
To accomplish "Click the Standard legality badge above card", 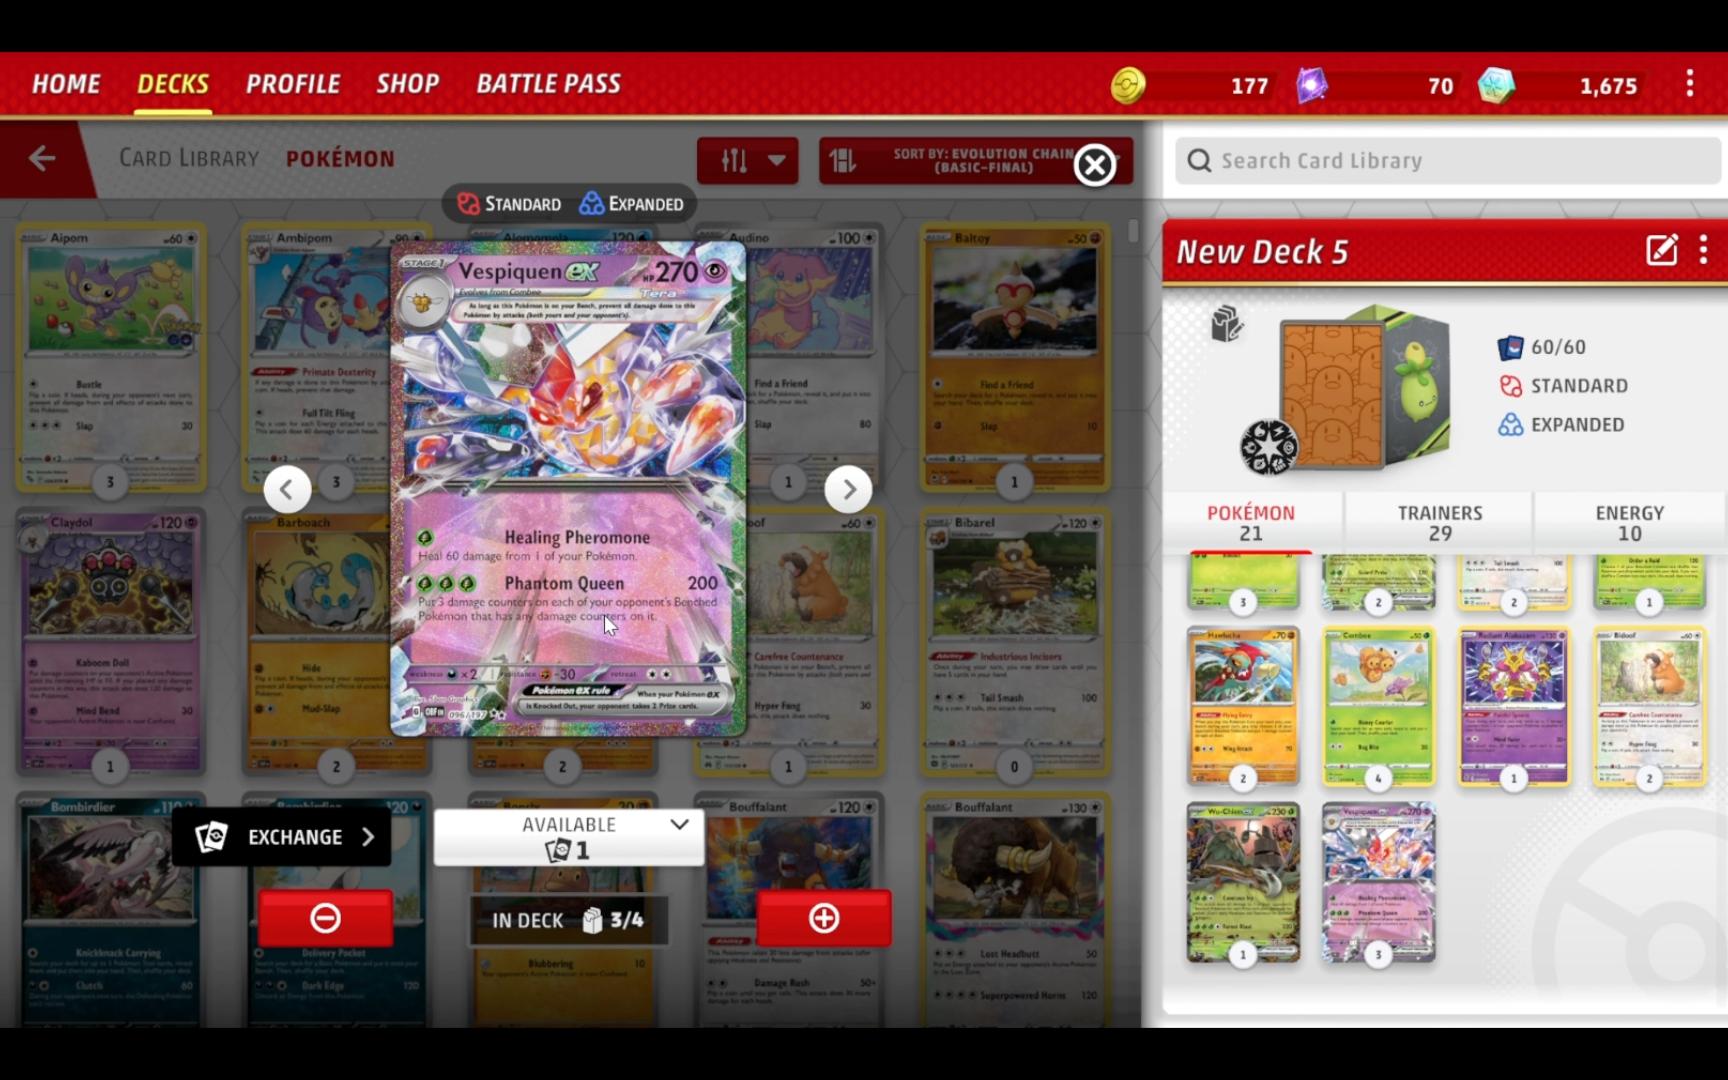I will pyautogui.click(x=509, y=204).
